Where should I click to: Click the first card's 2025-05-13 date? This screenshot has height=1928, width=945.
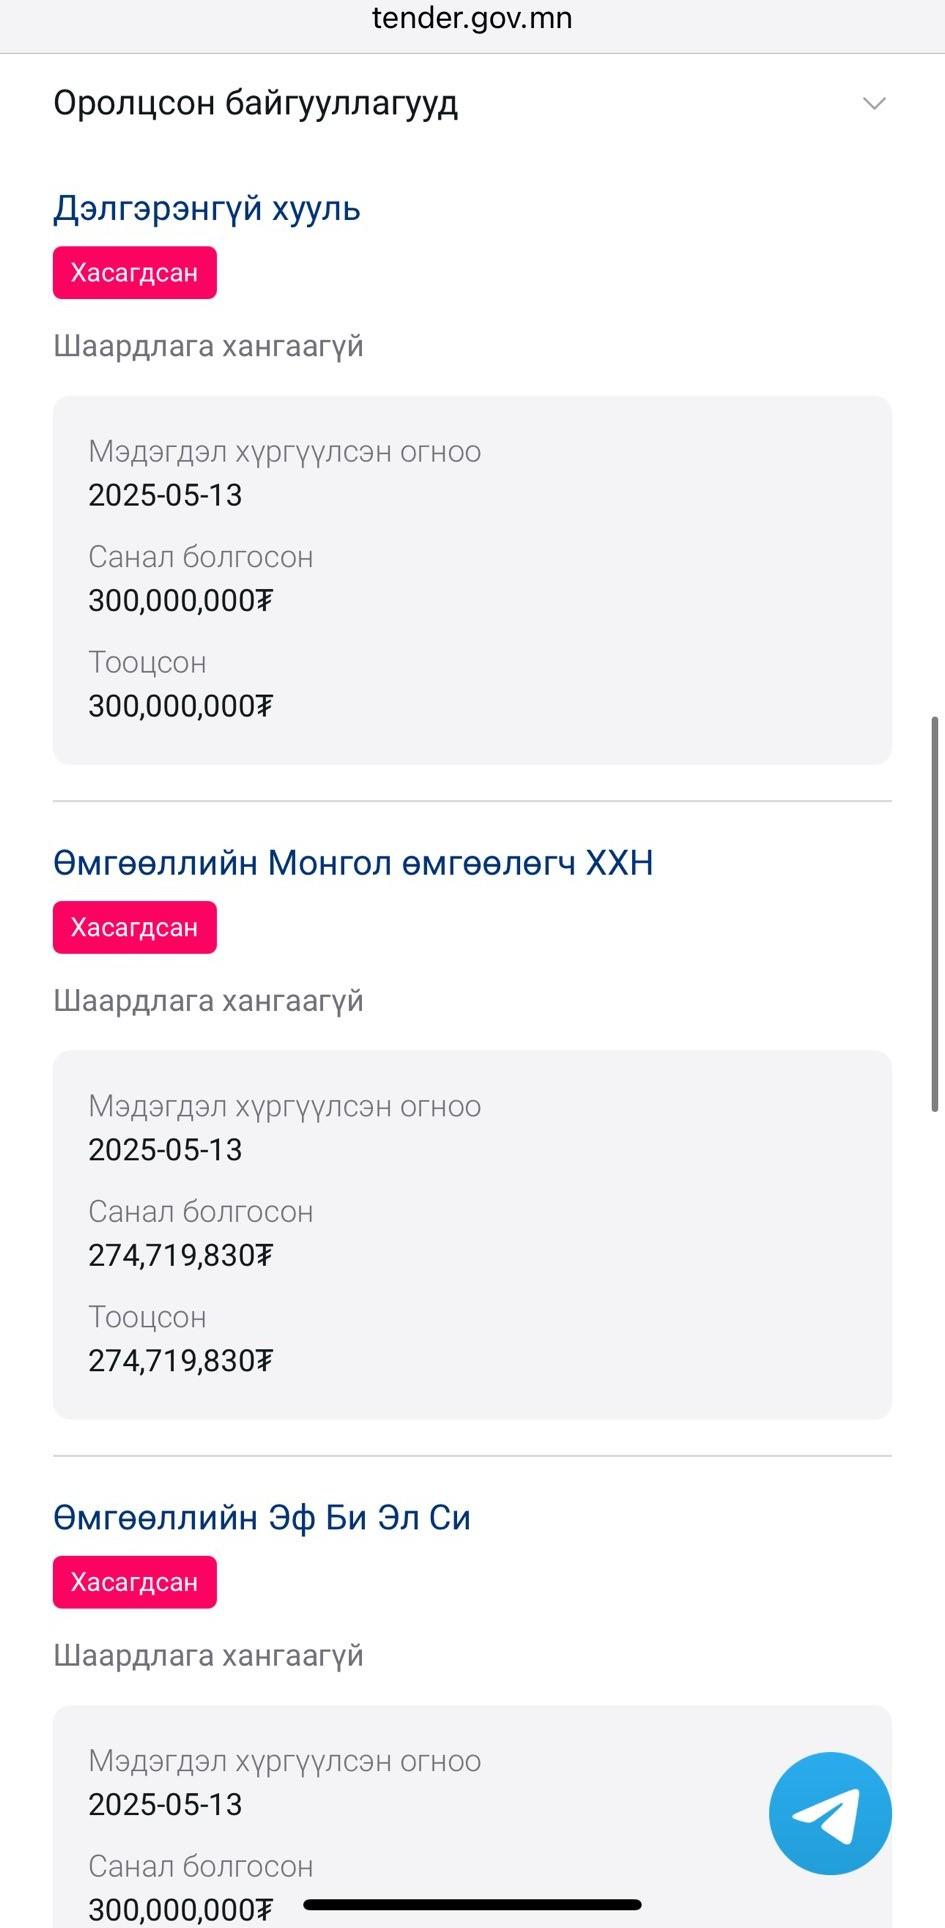coord(165,495)
